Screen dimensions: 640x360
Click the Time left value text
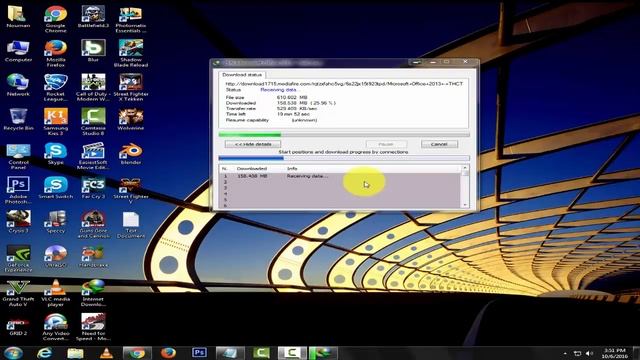[x=293, y=114]
